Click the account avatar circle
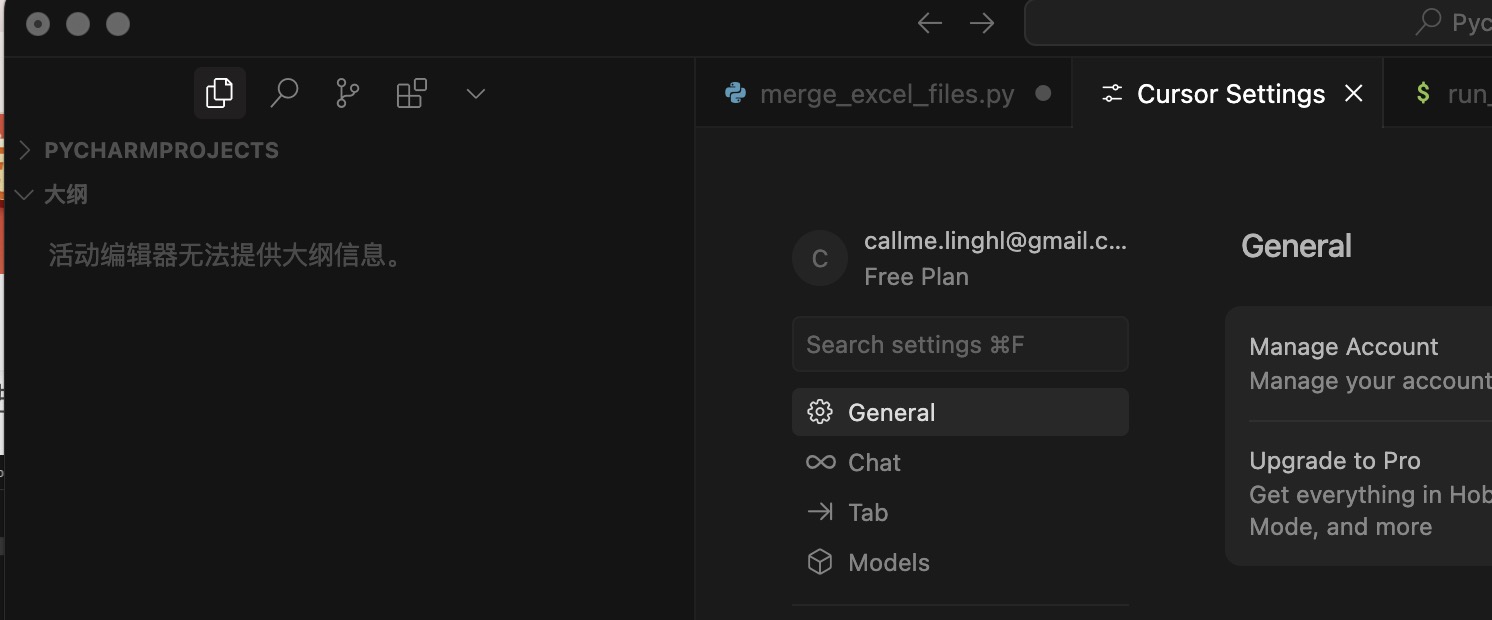 click(820, 258)
